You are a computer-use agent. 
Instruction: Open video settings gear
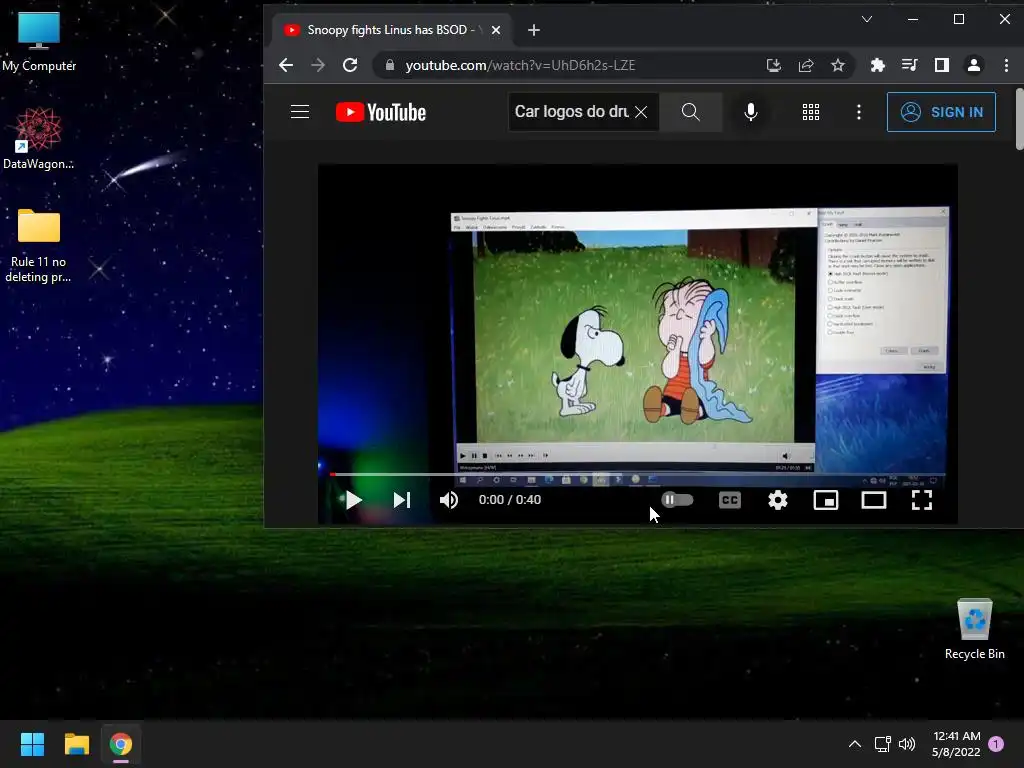point(777,500)
